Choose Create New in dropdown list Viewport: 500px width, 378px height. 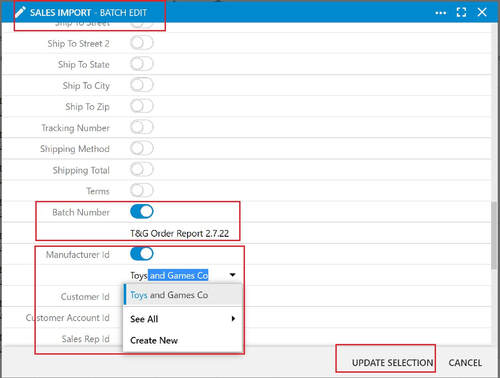183,340
